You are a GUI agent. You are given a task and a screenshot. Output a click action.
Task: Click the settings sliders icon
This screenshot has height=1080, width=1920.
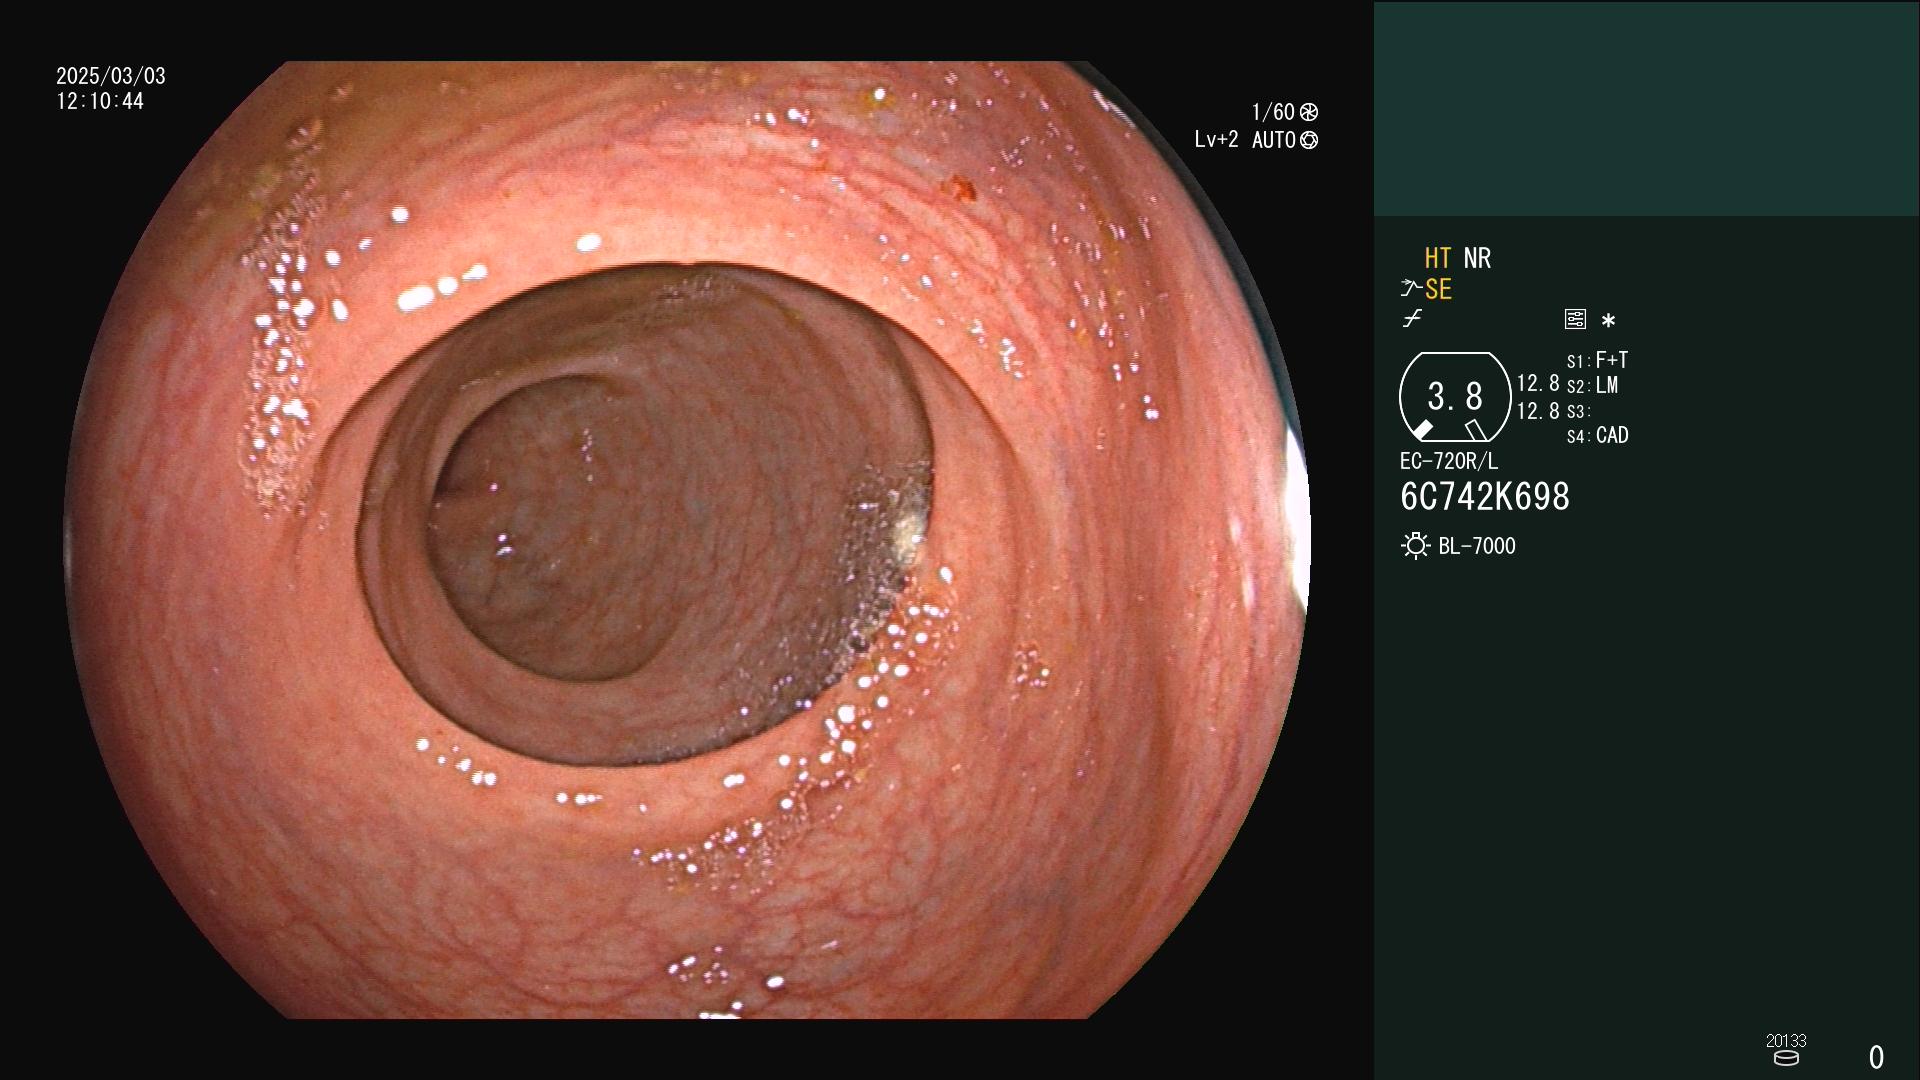(1575, 319)
